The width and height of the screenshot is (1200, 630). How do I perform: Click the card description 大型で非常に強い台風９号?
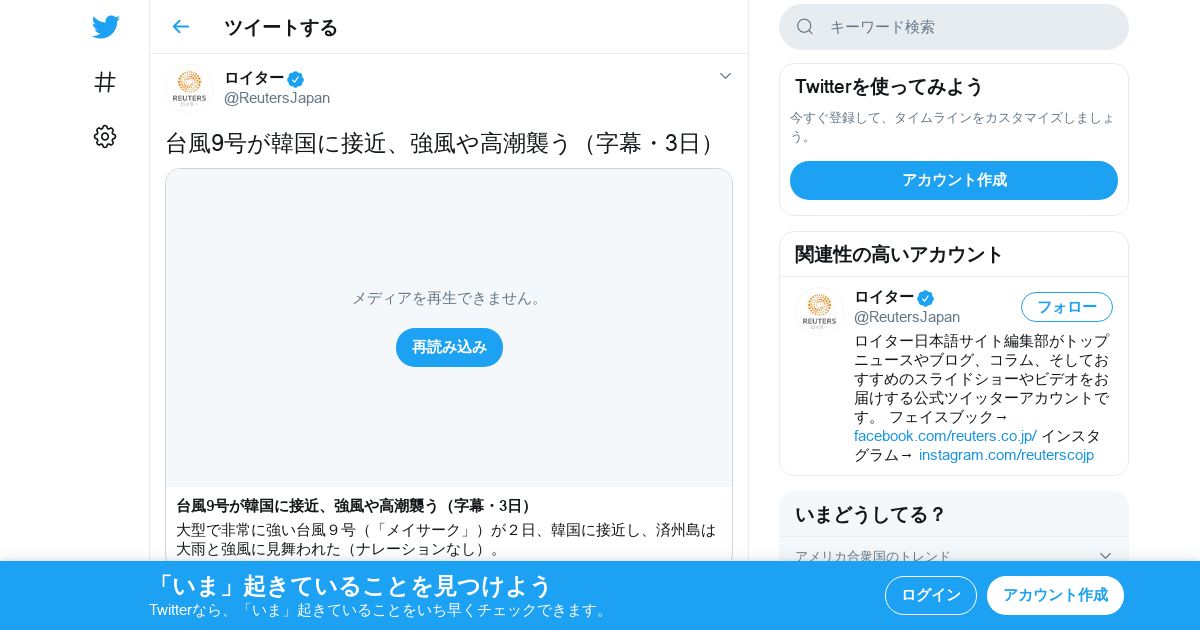446,539
